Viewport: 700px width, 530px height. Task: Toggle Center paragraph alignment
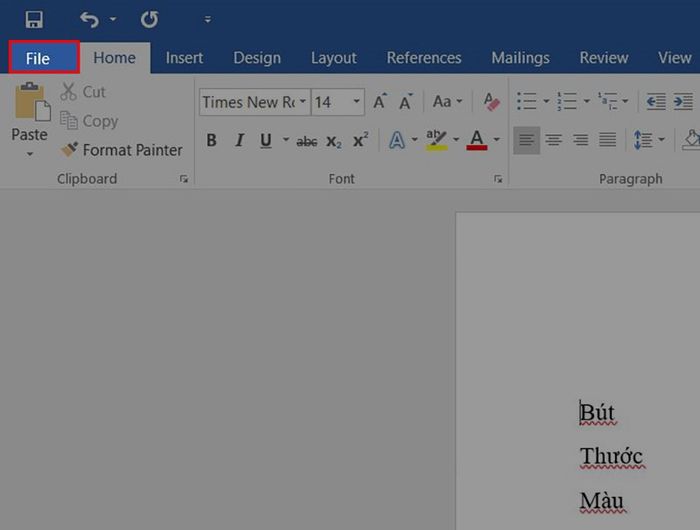coord(554,140)
